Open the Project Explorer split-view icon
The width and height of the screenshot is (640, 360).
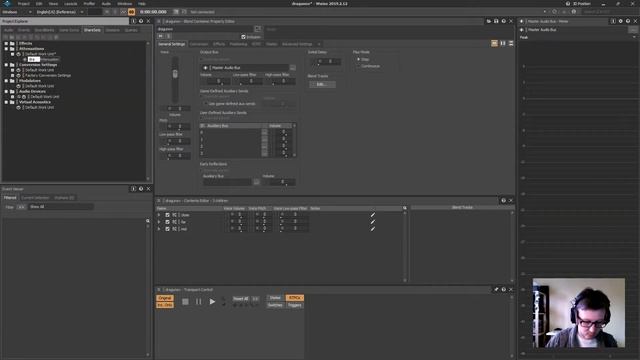133,21
